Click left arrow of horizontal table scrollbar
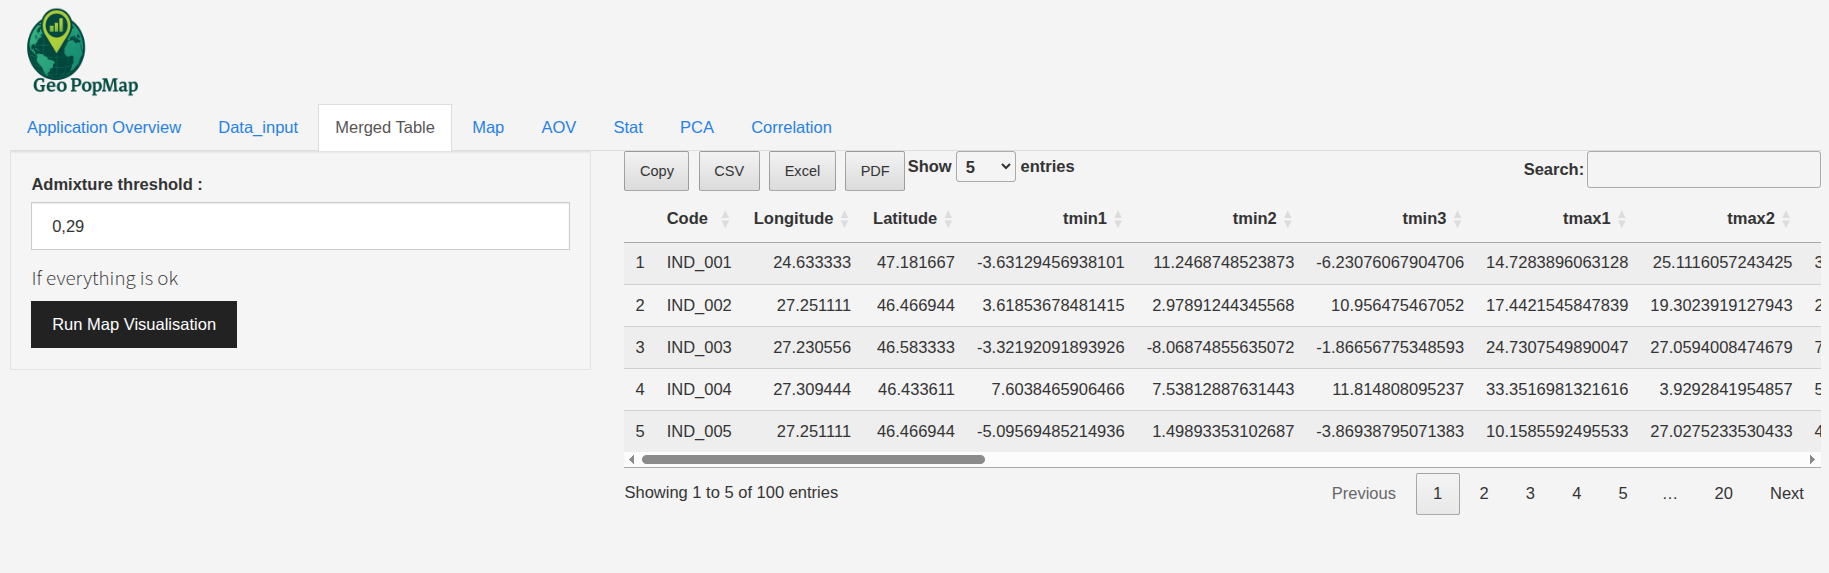Image resolution: width=1829 pixels, height=573 pixels. pos(631,460)
